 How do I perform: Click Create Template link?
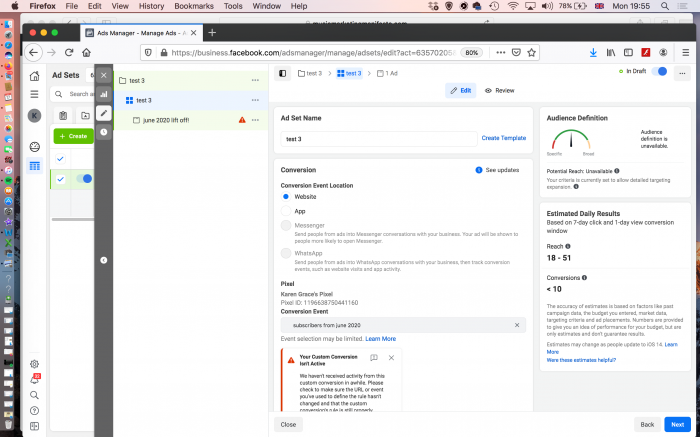click(504, 138)
